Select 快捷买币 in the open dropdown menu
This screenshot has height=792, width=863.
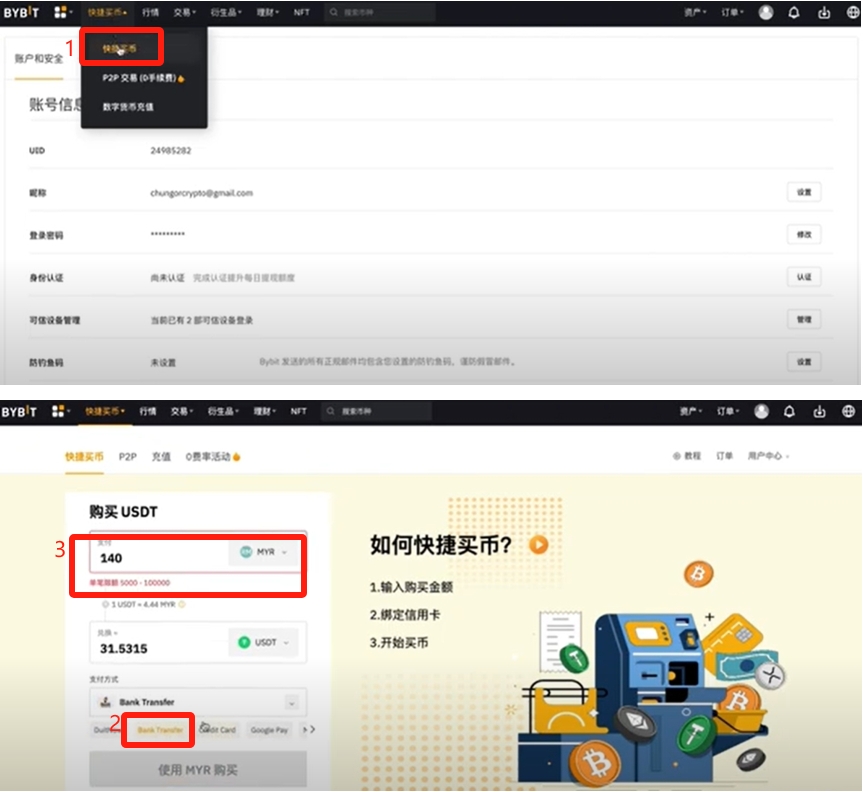click(119, 48)
